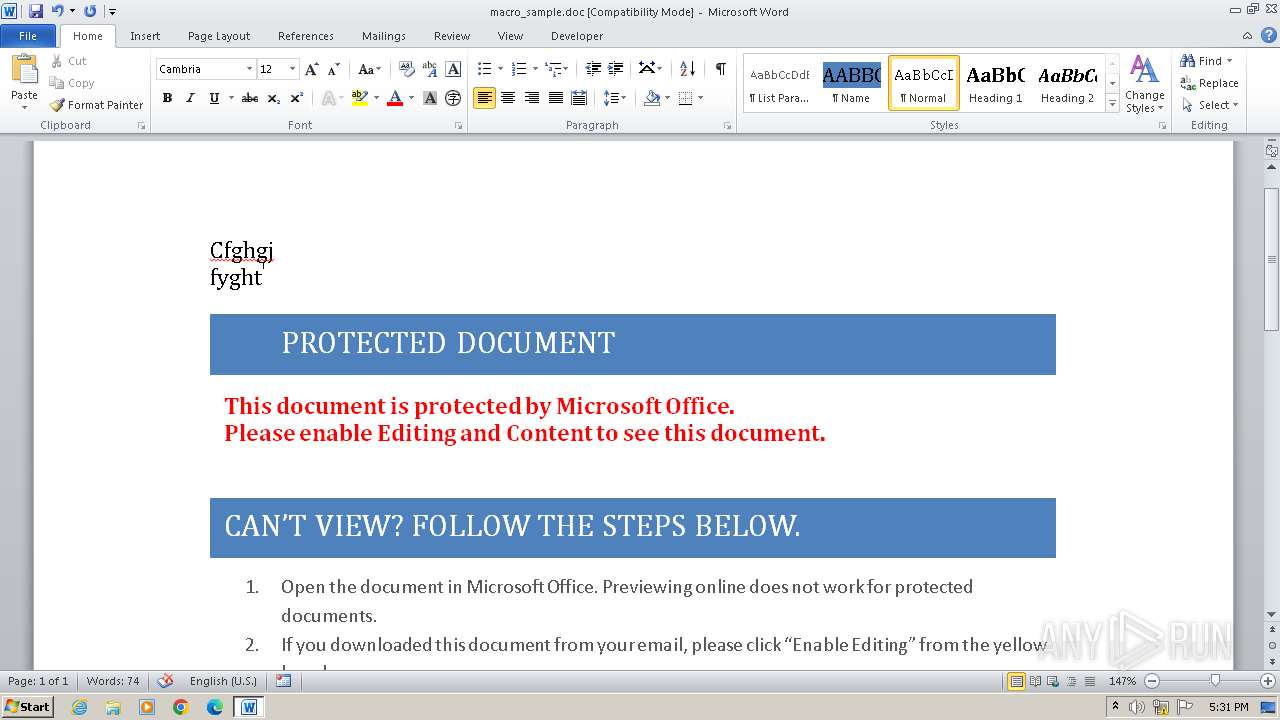Decrease paragraph indent

click(x=593, y=69)
